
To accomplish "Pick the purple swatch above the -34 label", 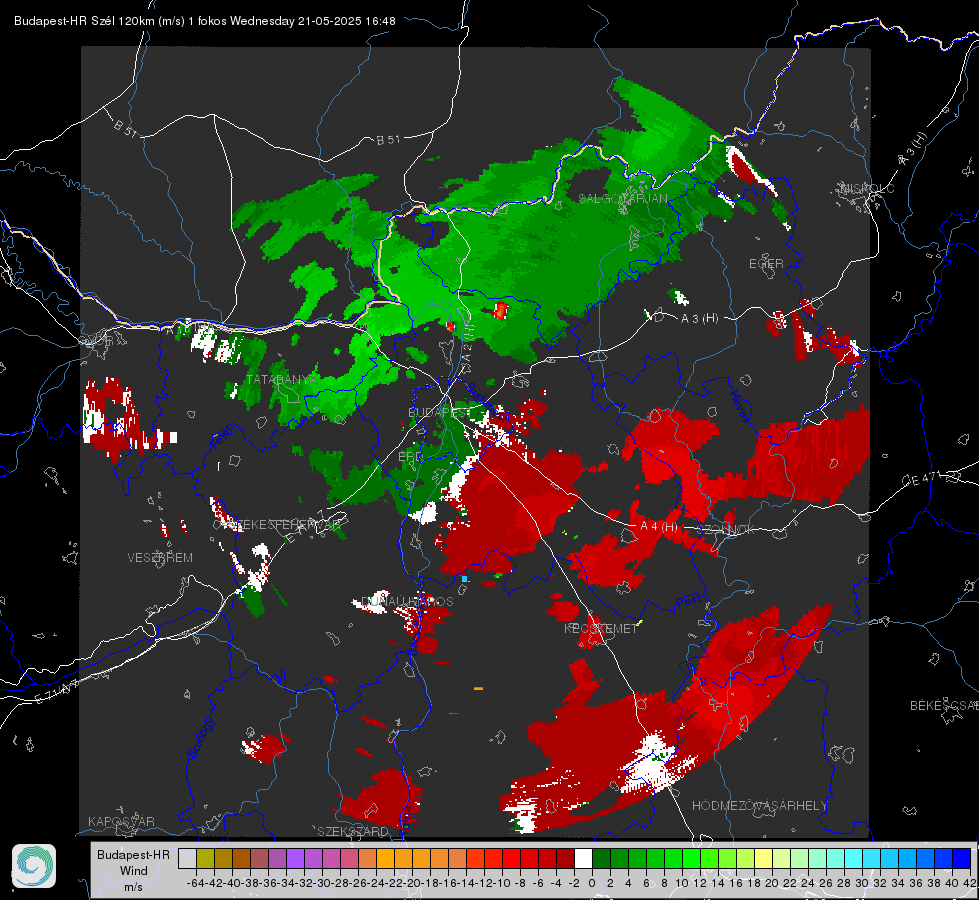I will (295, 859).
